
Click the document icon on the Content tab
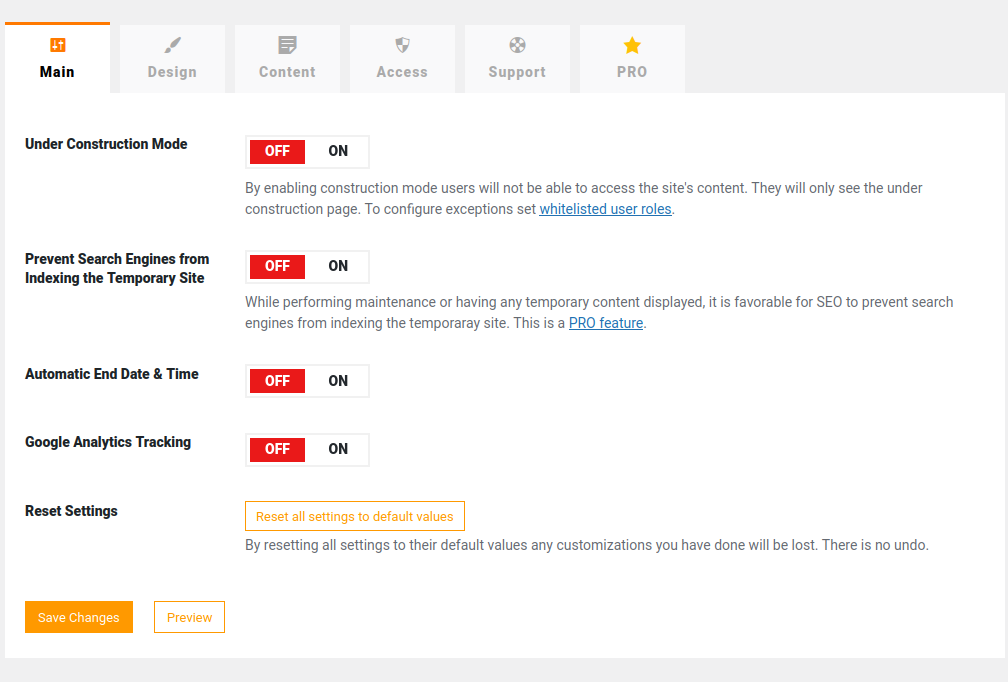pos(287,45)
